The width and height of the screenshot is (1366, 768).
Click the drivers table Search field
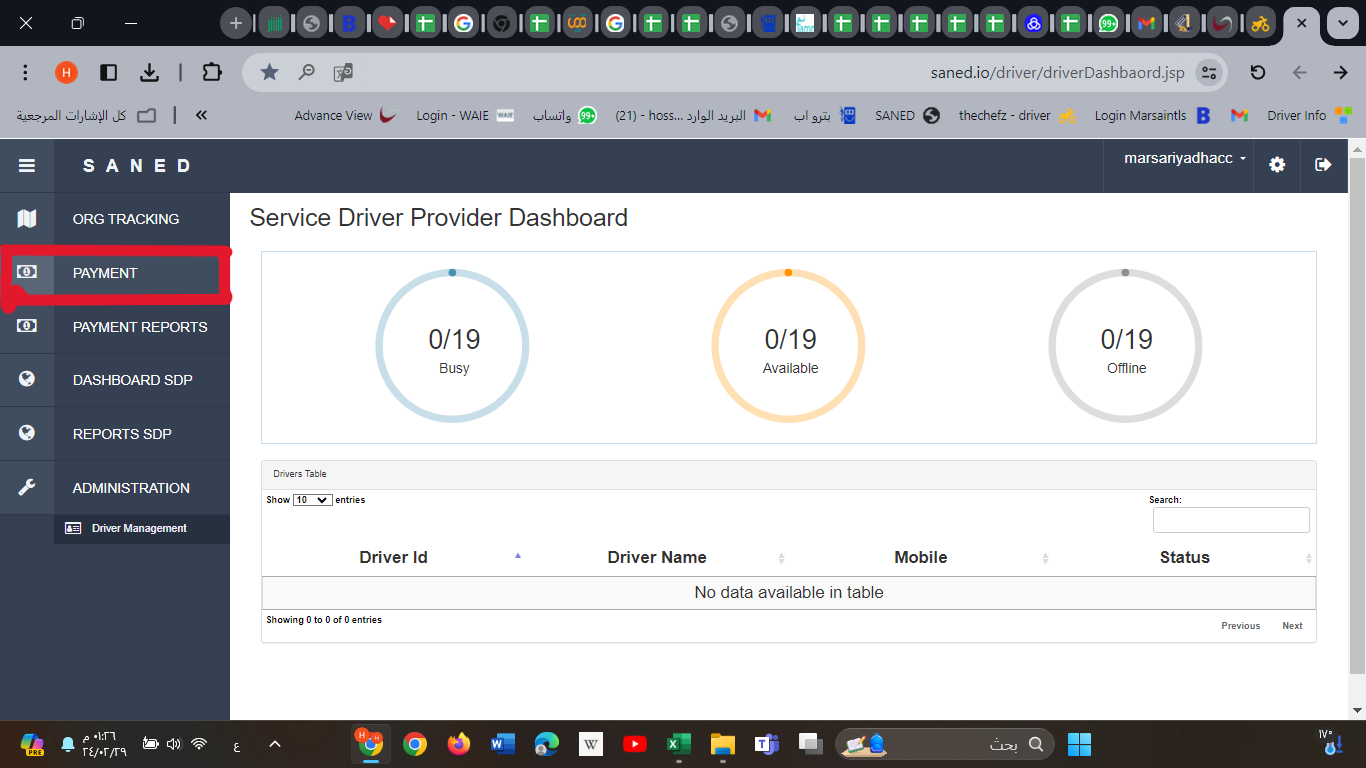click(x=1230, y=520)
